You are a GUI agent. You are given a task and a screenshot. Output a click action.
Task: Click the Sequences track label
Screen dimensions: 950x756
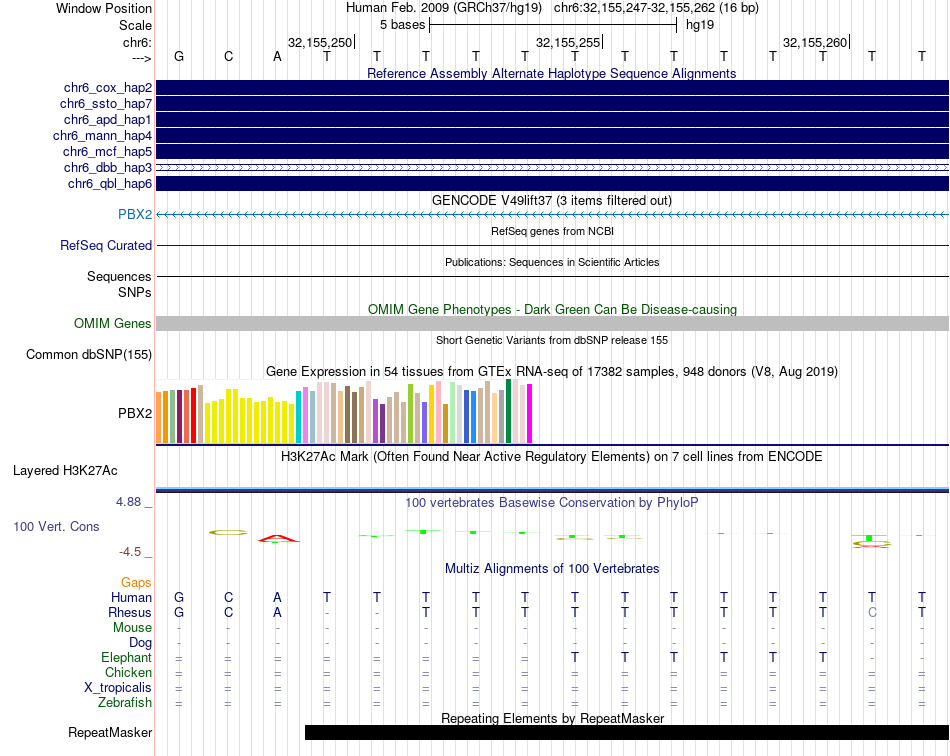[x=119, y=276]
